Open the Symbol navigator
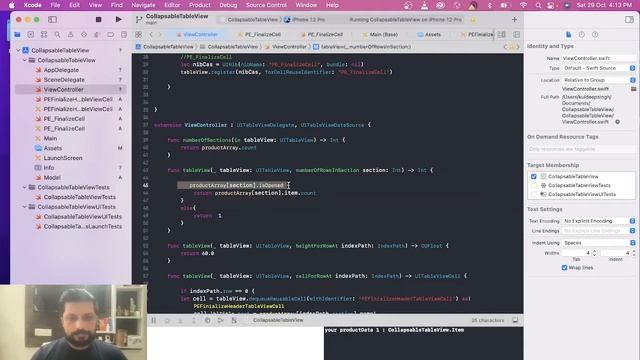This screenshot has width=640, height=360. [44, 35]
